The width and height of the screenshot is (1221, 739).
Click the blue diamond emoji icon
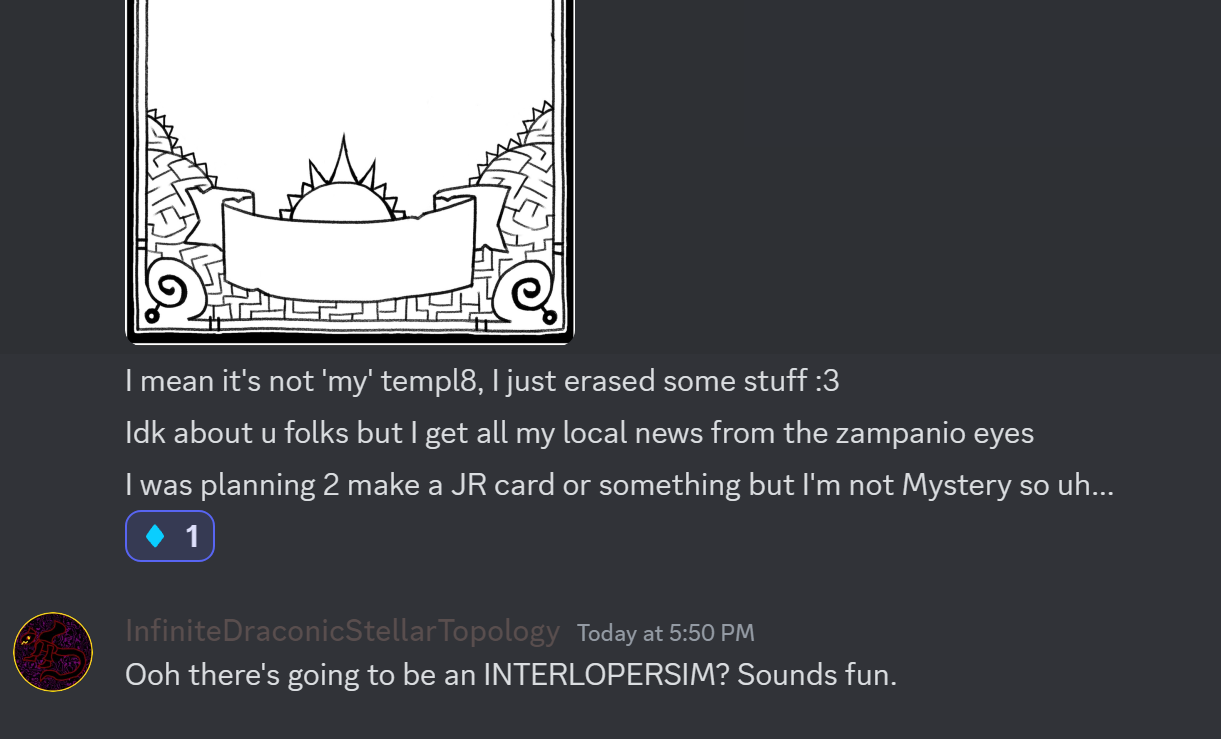tap(155, 537)
